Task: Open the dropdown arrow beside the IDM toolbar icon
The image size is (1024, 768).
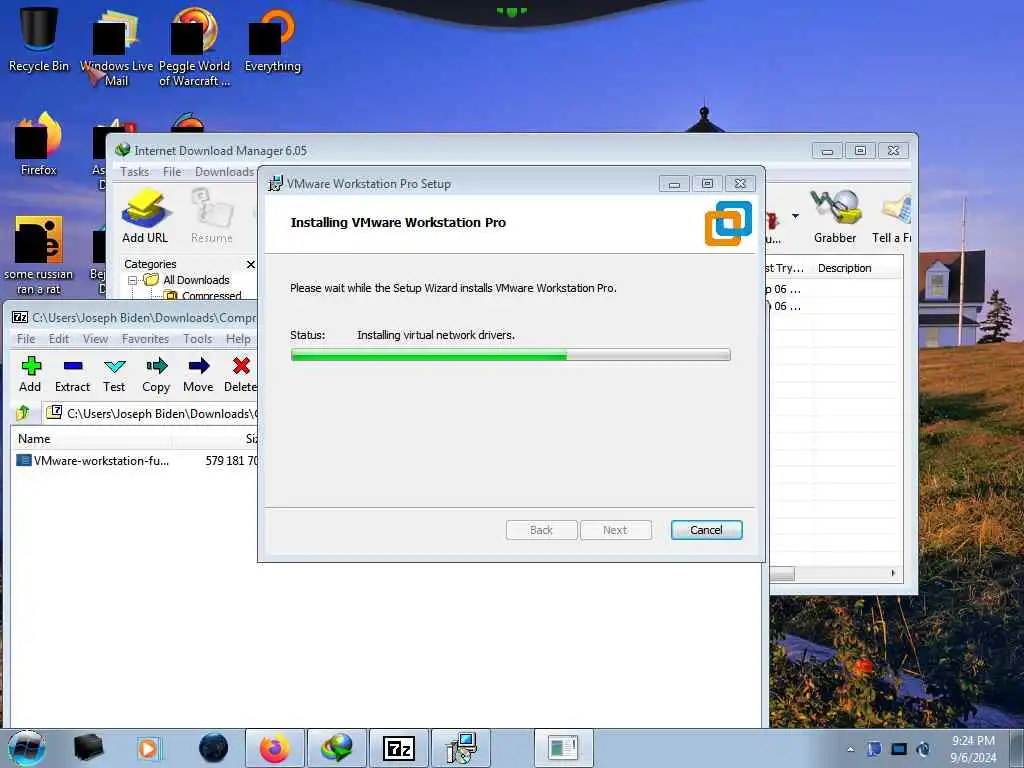Action: click(795, 216)
